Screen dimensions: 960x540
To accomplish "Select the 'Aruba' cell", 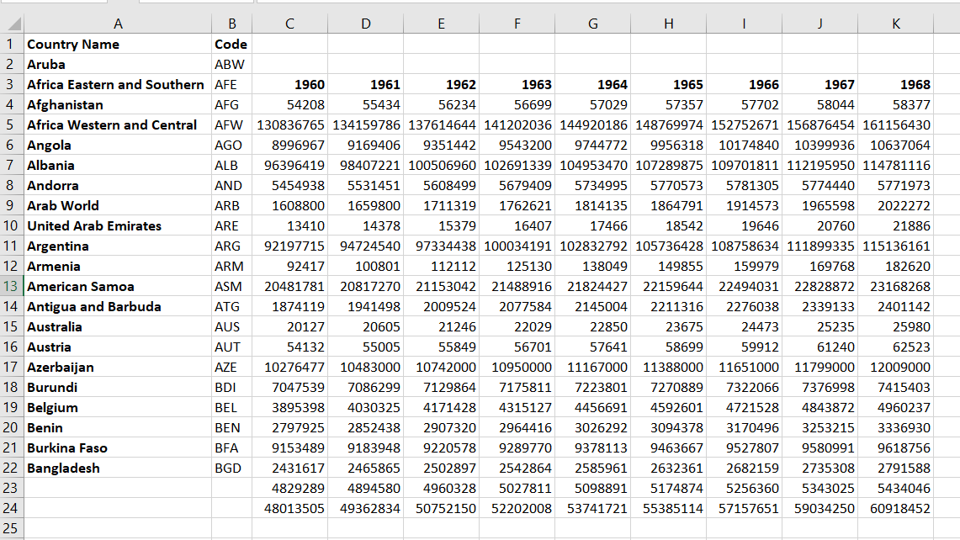I will [x=118, y=64].
